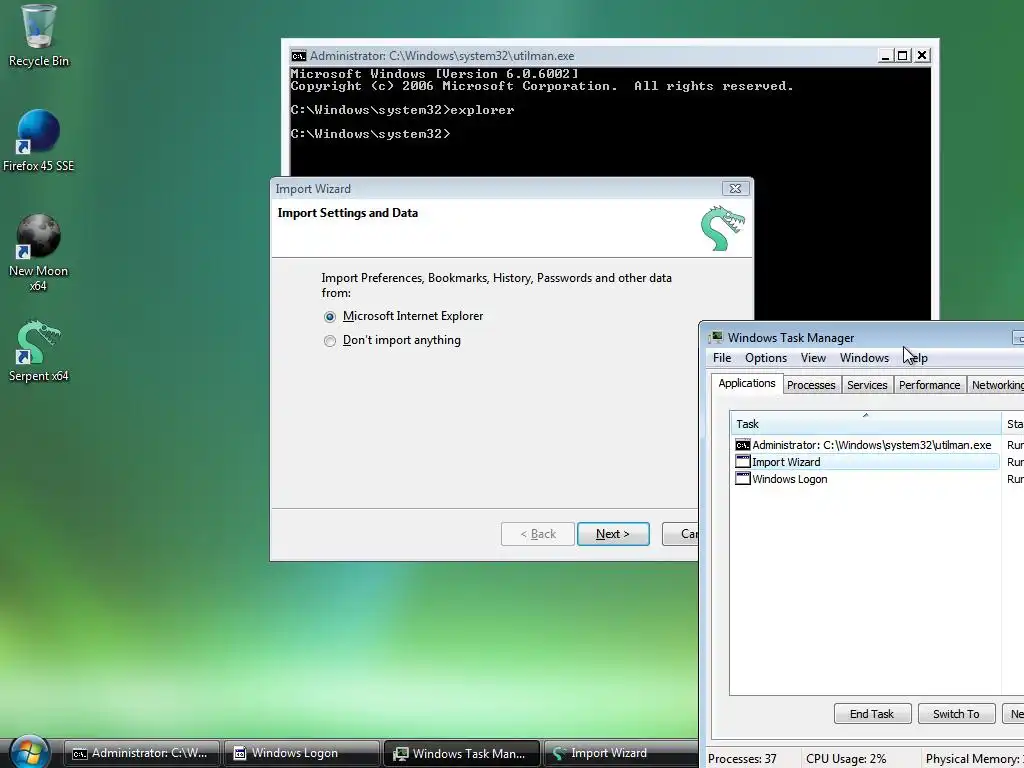
Task: Open the Windows menu in Task Manager
Action: pyautogui.click(x=864, y=358)
